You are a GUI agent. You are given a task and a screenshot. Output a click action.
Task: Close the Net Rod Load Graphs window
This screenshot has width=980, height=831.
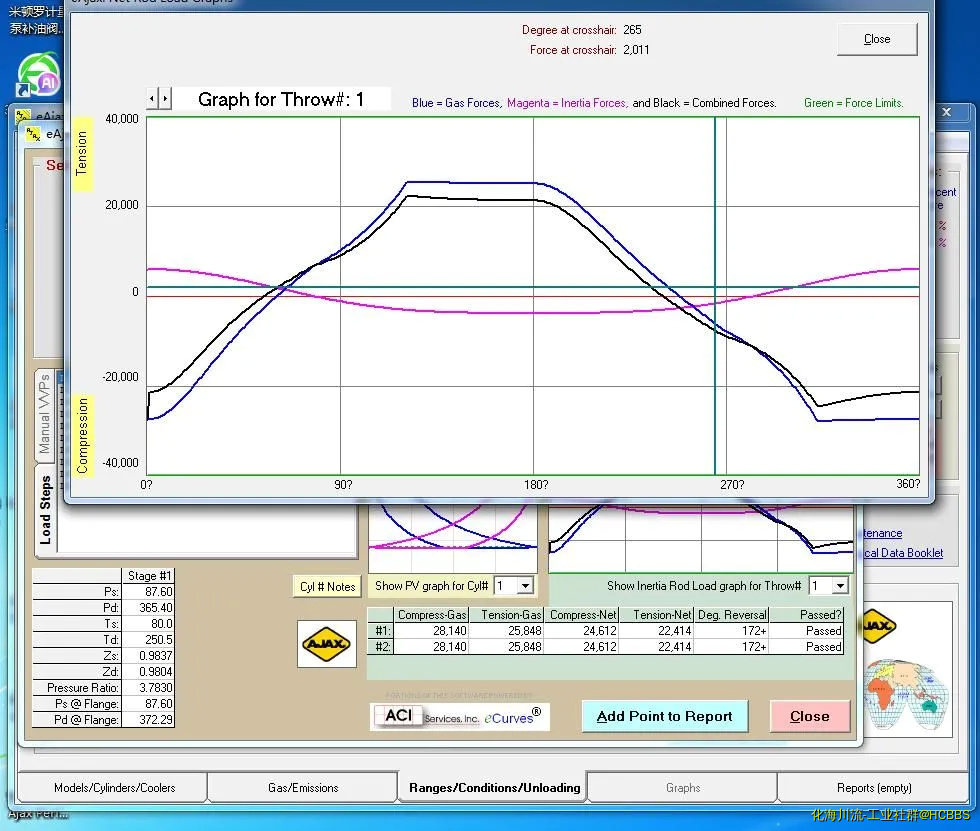[876, 39]
